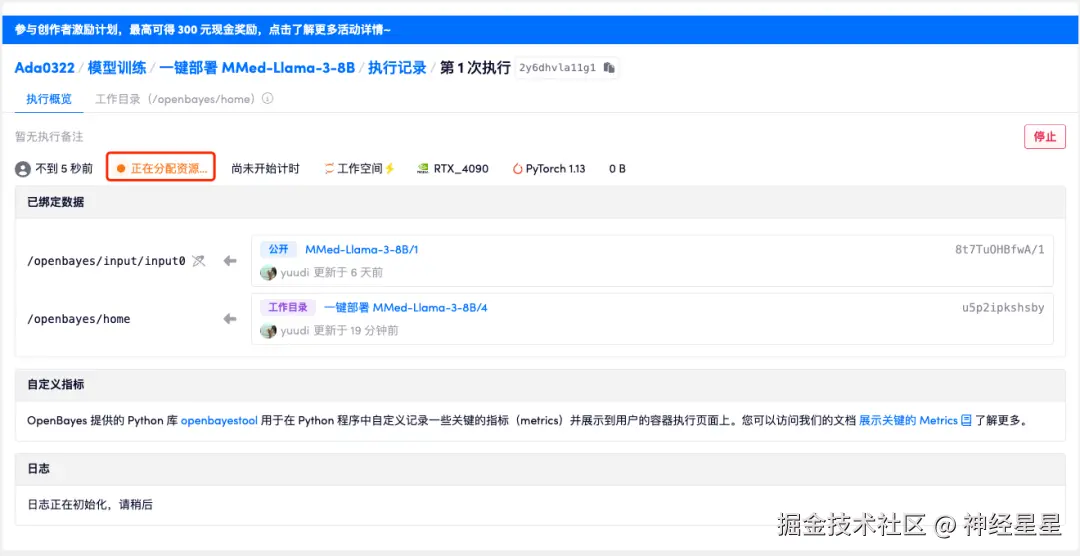The image size is (1080, 556).
Task: Click the document icon after 展示关键的 Metrics
Action: (x=966, y=420)
